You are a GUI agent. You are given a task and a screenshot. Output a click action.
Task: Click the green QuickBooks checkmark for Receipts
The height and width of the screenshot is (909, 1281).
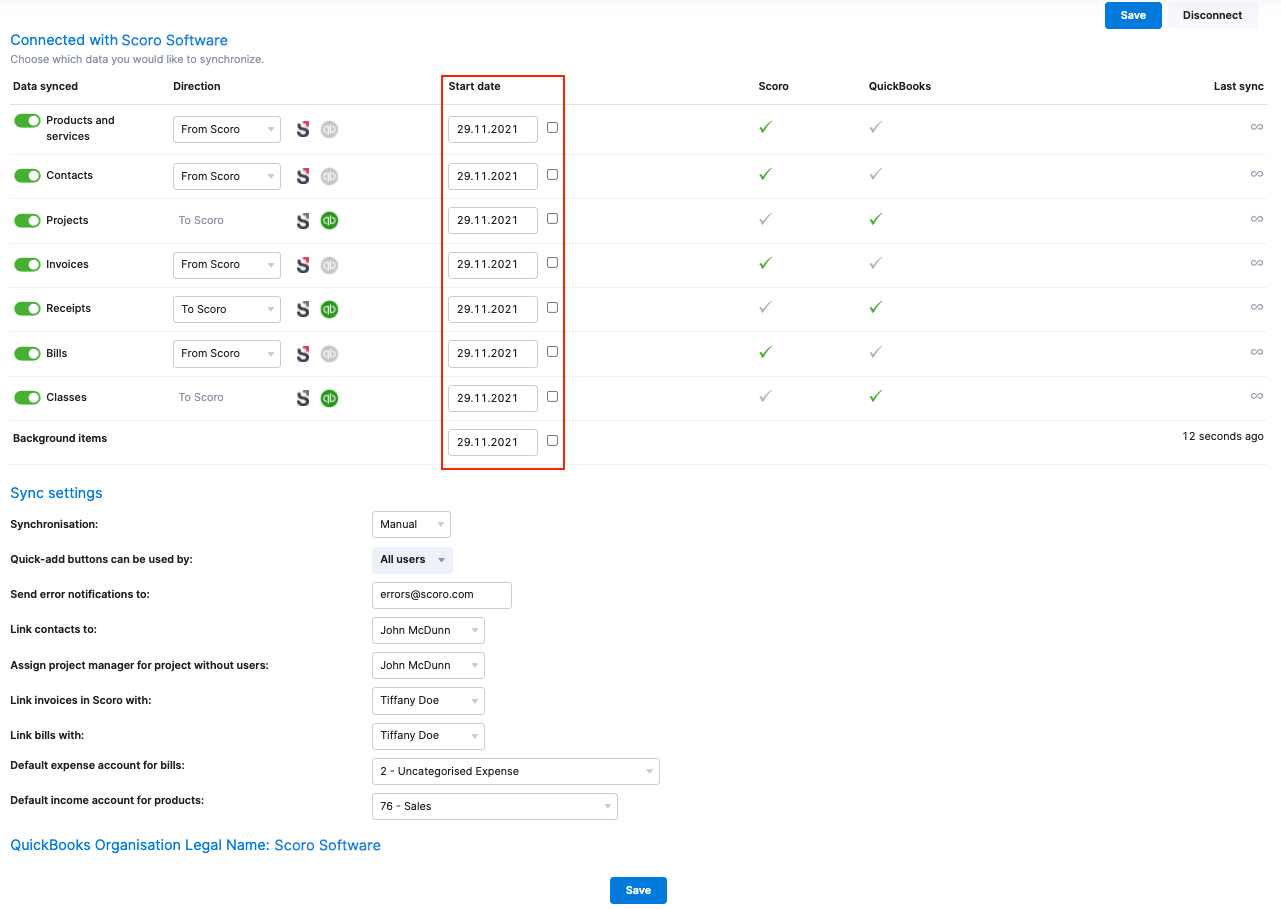pos(874,307)
